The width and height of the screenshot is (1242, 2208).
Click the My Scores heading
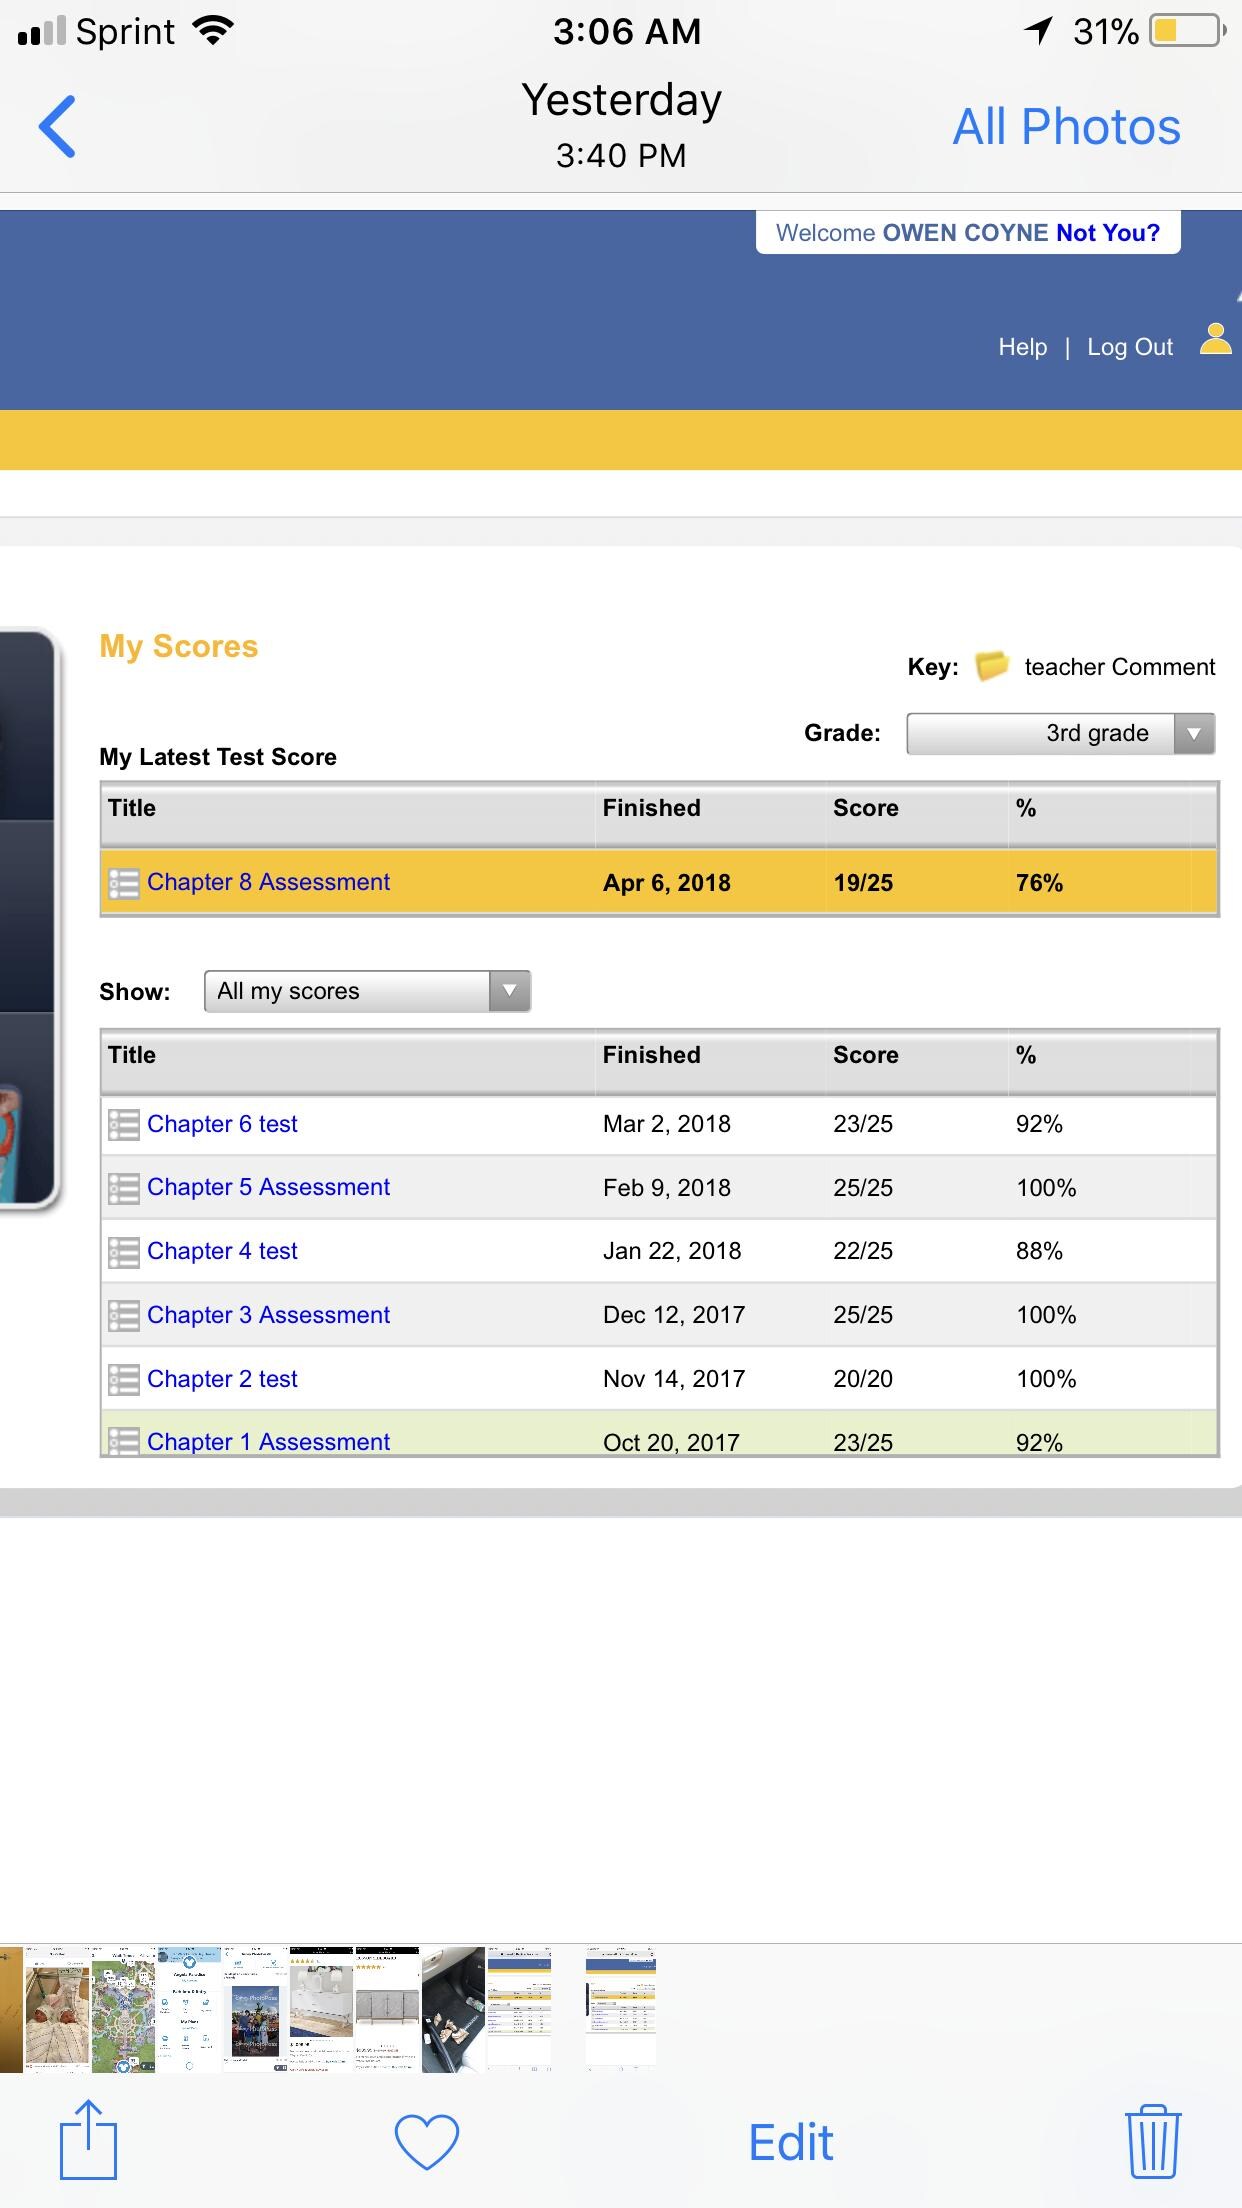pos(178,647)
